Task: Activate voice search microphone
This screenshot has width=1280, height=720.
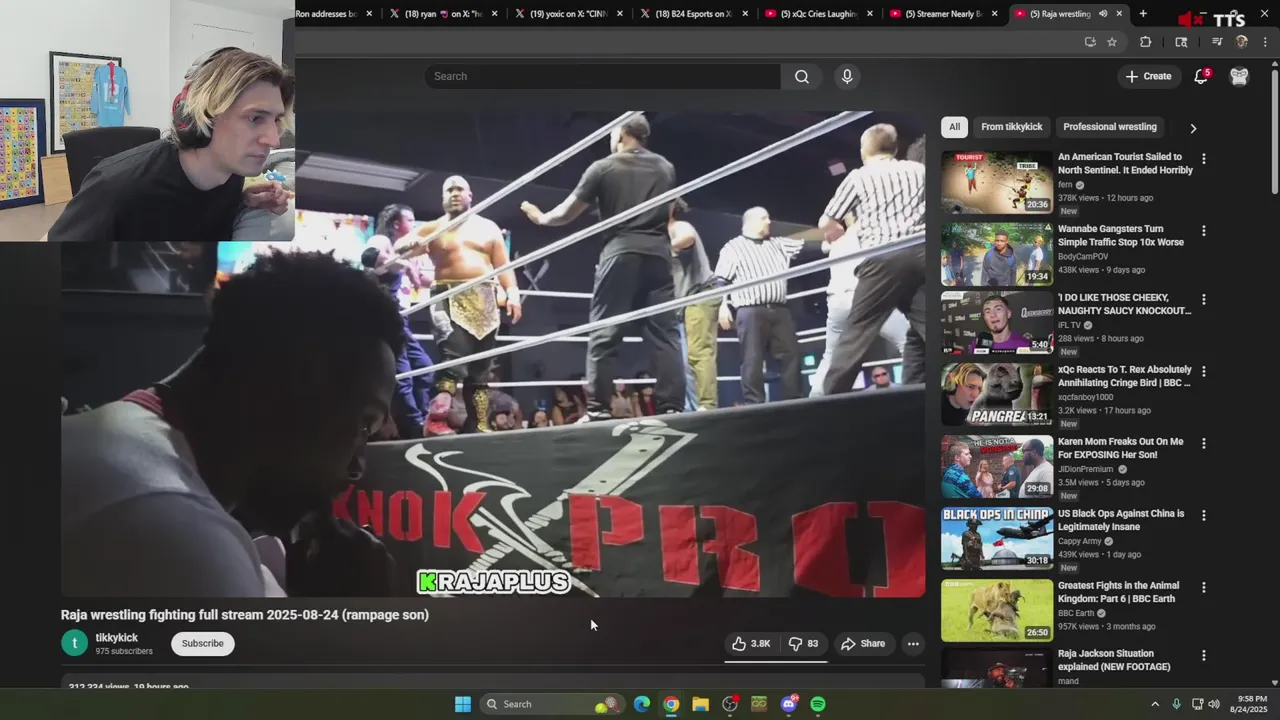Action: (x=847, y=76)
